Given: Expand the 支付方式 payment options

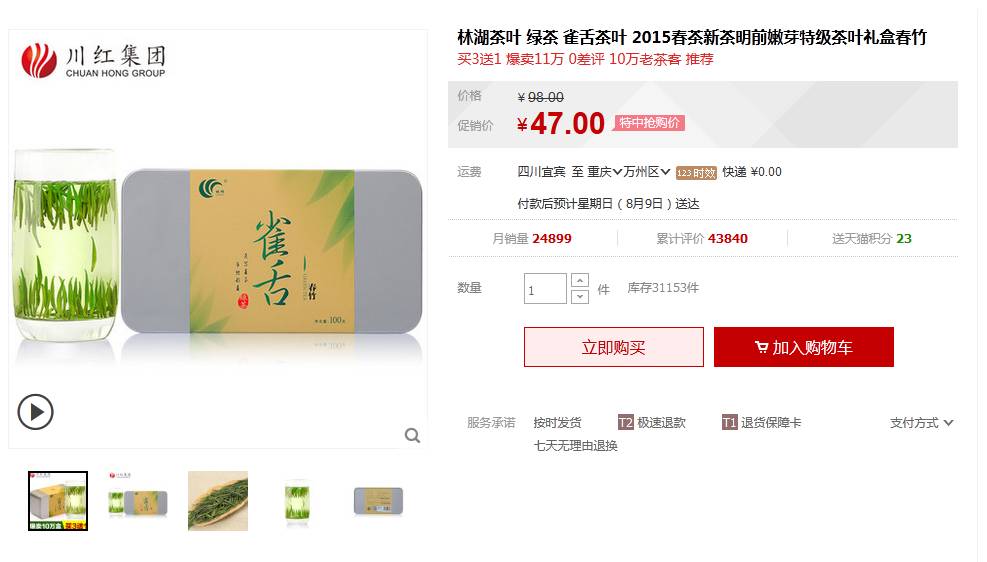Looking at the screenshot, I should (922, 423).
